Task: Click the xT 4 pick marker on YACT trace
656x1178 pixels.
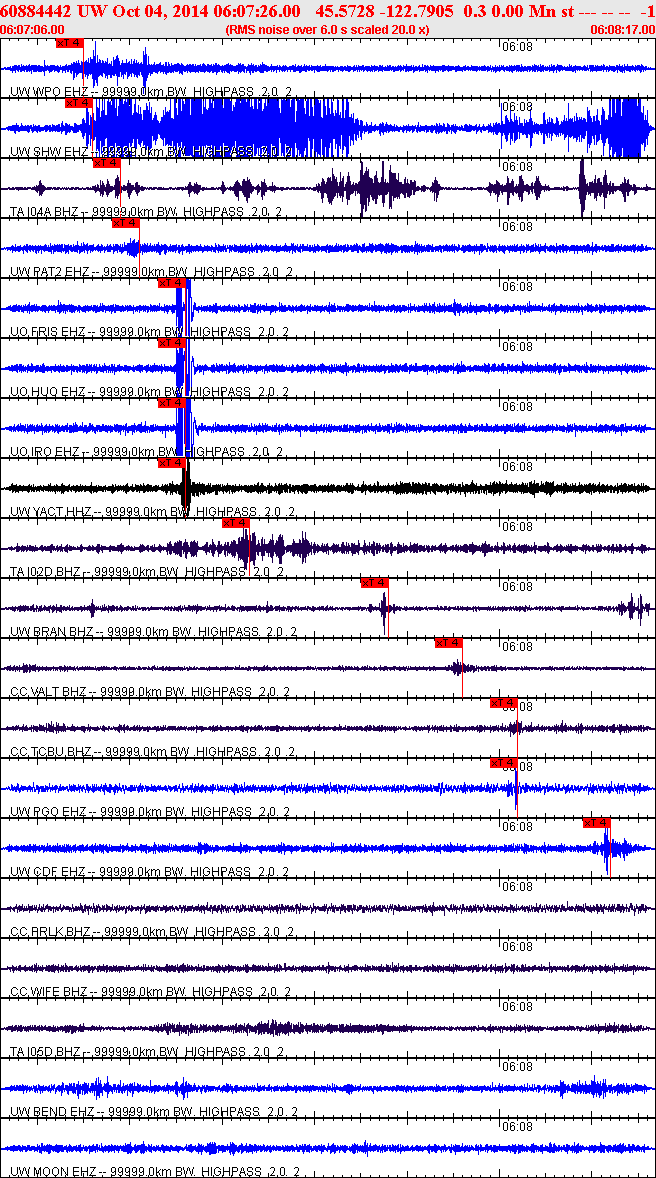Action: 171,464
